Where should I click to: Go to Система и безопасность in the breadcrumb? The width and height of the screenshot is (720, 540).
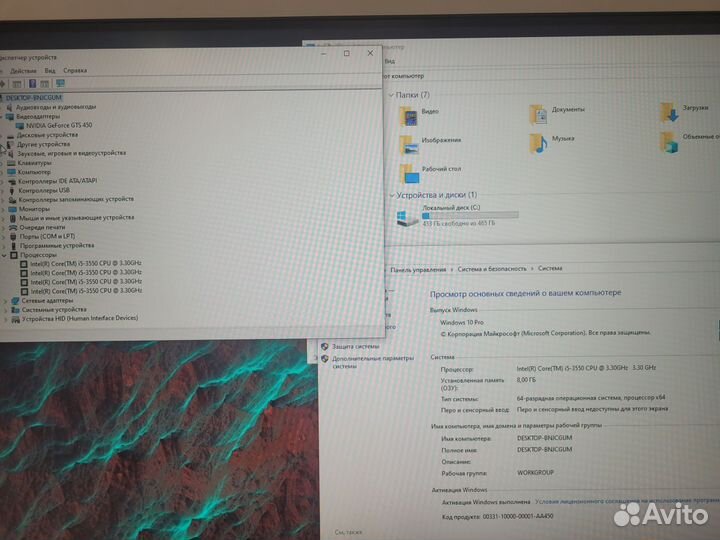pos(492,269)
